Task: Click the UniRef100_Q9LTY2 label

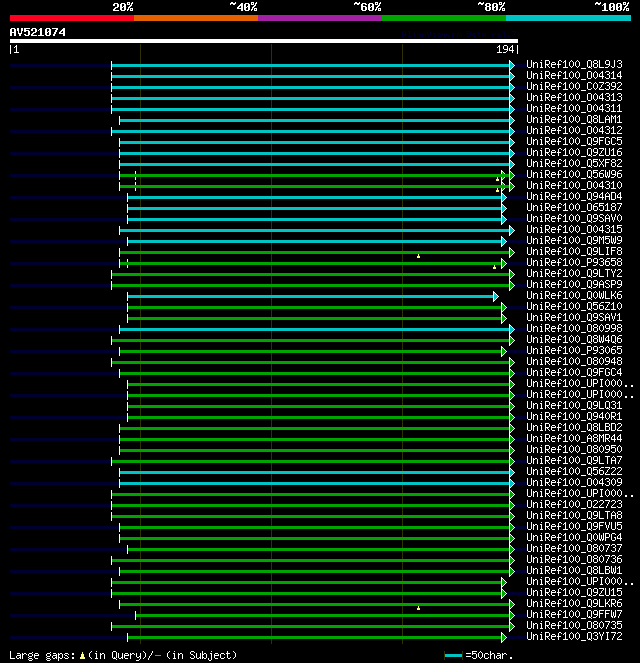Action: [574, 273]
